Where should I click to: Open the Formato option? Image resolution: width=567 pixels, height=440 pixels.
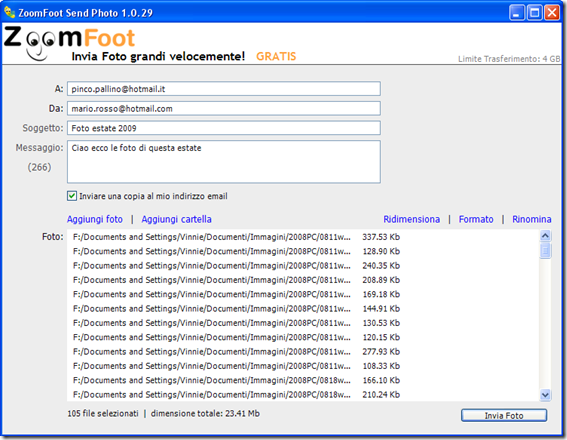tap(476, 219)
